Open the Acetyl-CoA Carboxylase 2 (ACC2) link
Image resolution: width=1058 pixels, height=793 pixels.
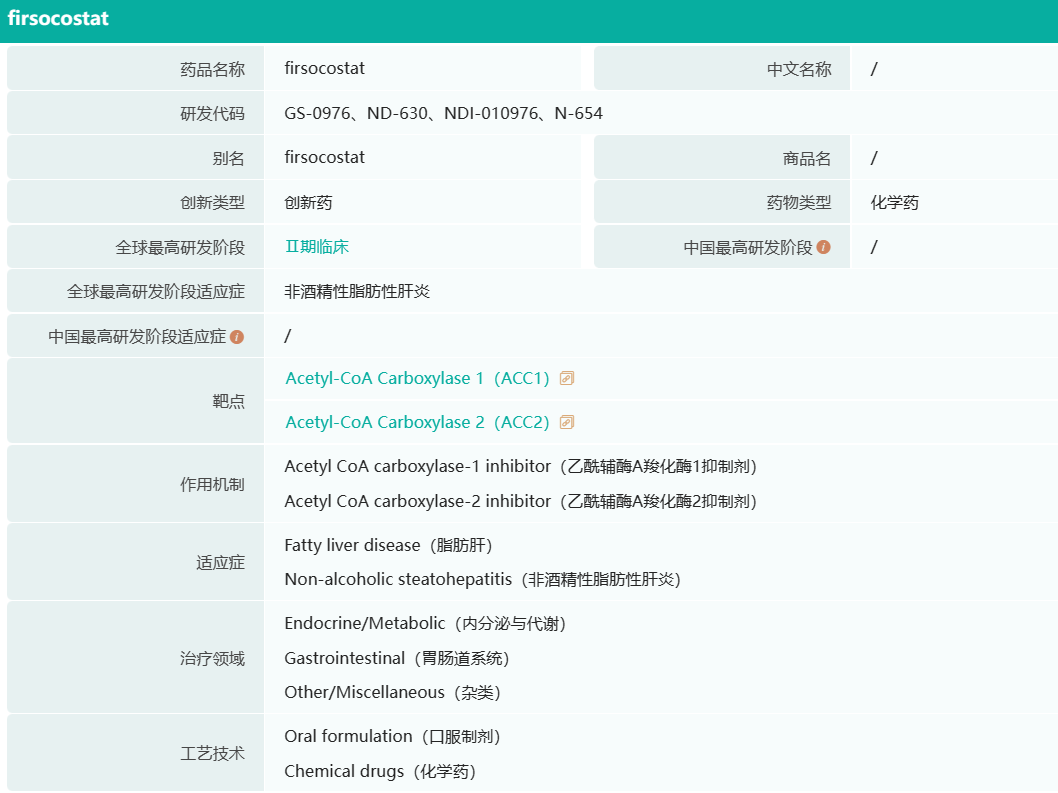(x=417, y=422)
